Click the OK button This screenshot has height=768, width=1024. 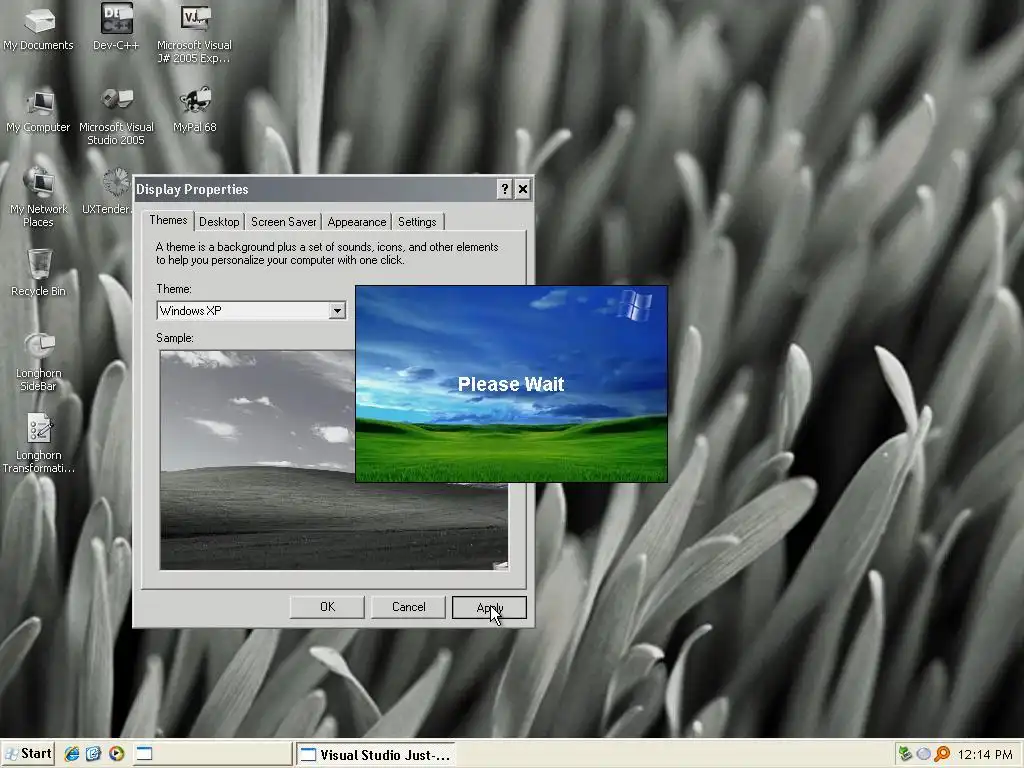tap(327, 607)
